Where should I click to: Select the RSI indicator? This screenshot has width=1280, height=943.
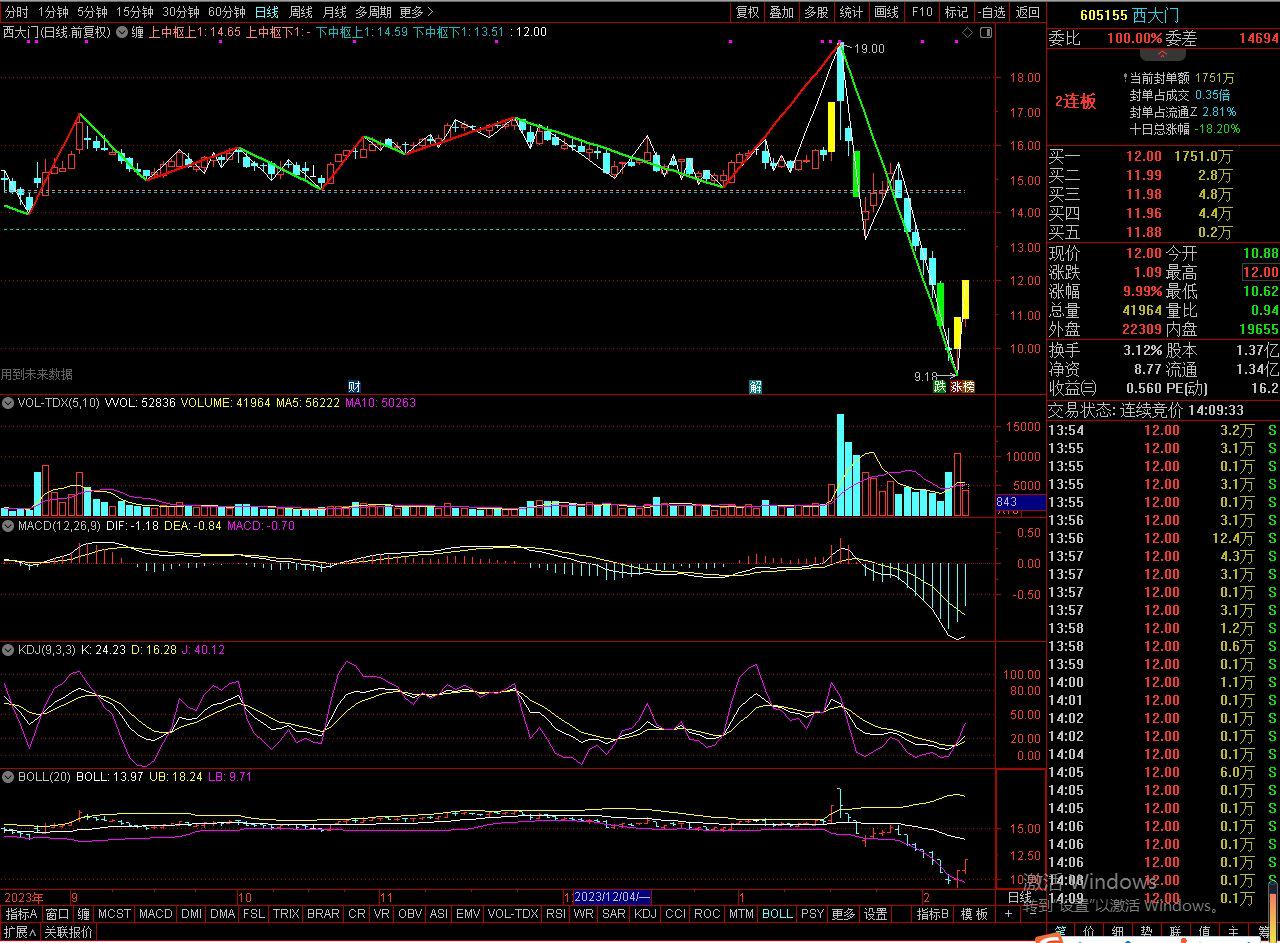[556, 914]
